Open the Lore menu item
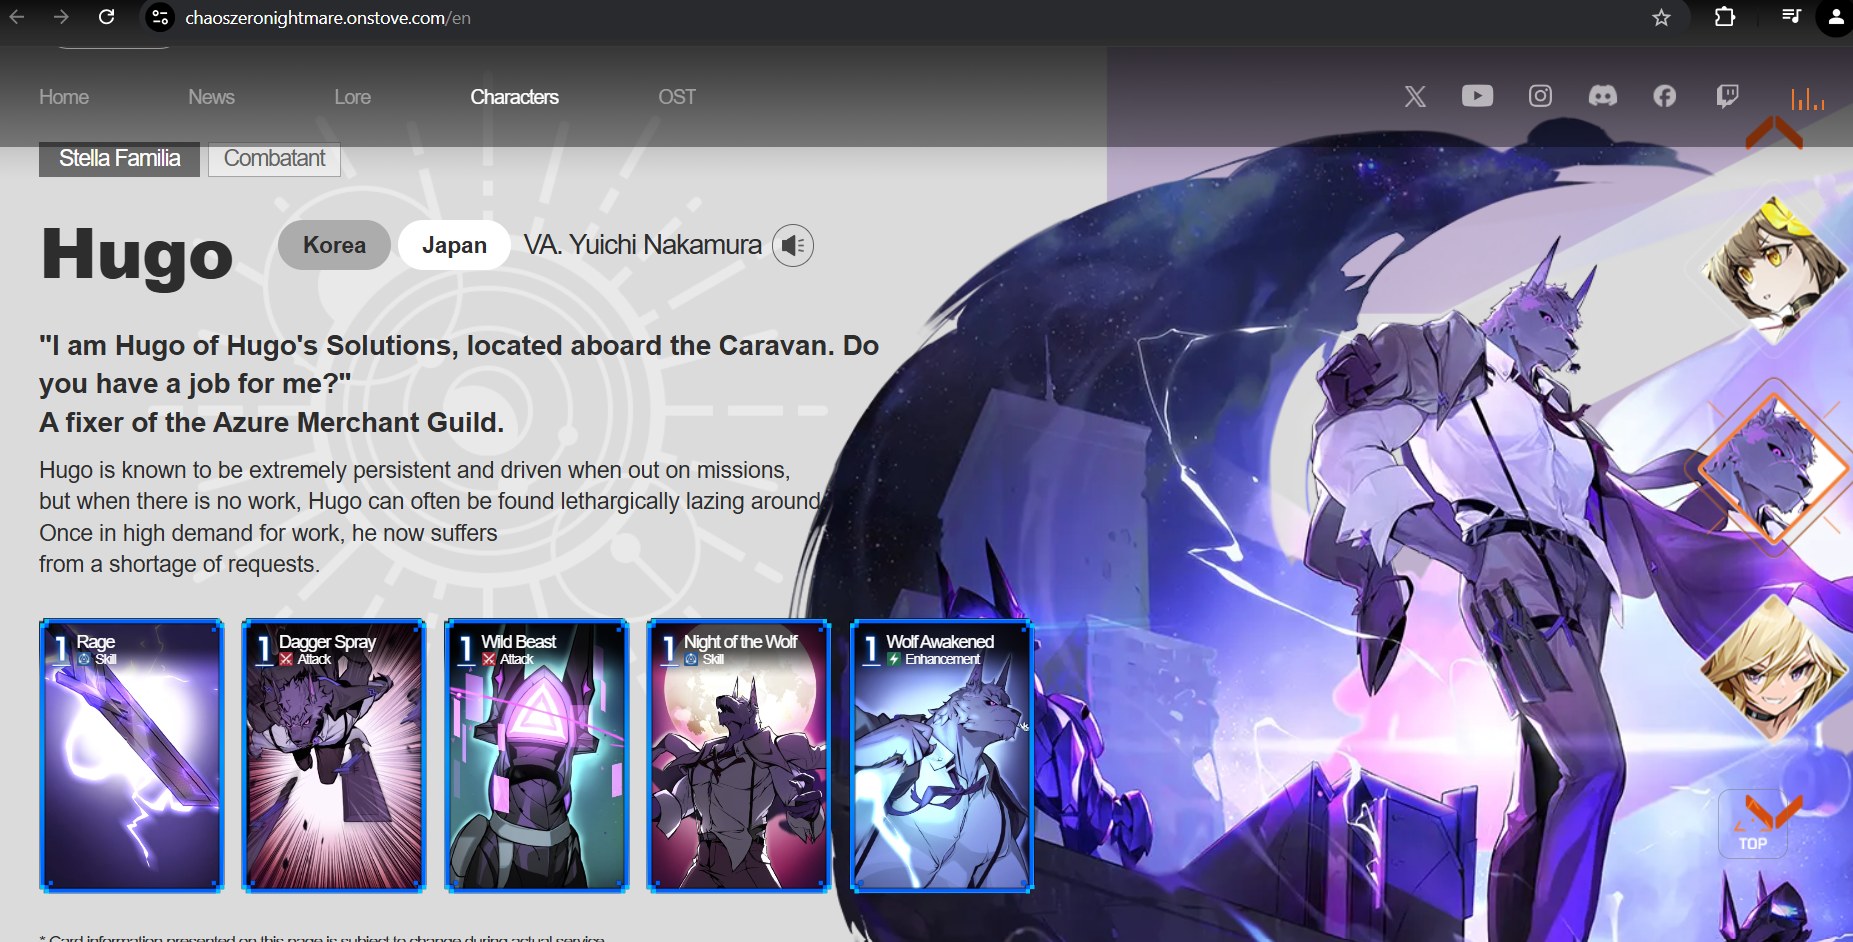The image size is (1853, 942). pos(352,97)
